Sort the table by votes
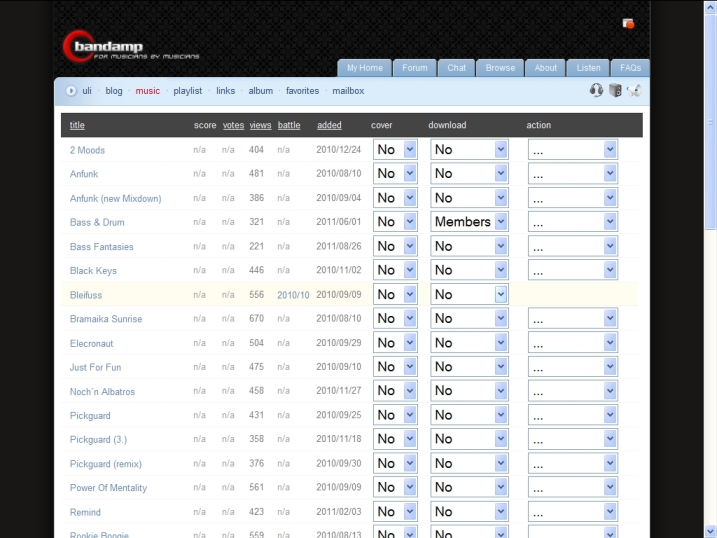The image size is (717, 538). (233, 125)
